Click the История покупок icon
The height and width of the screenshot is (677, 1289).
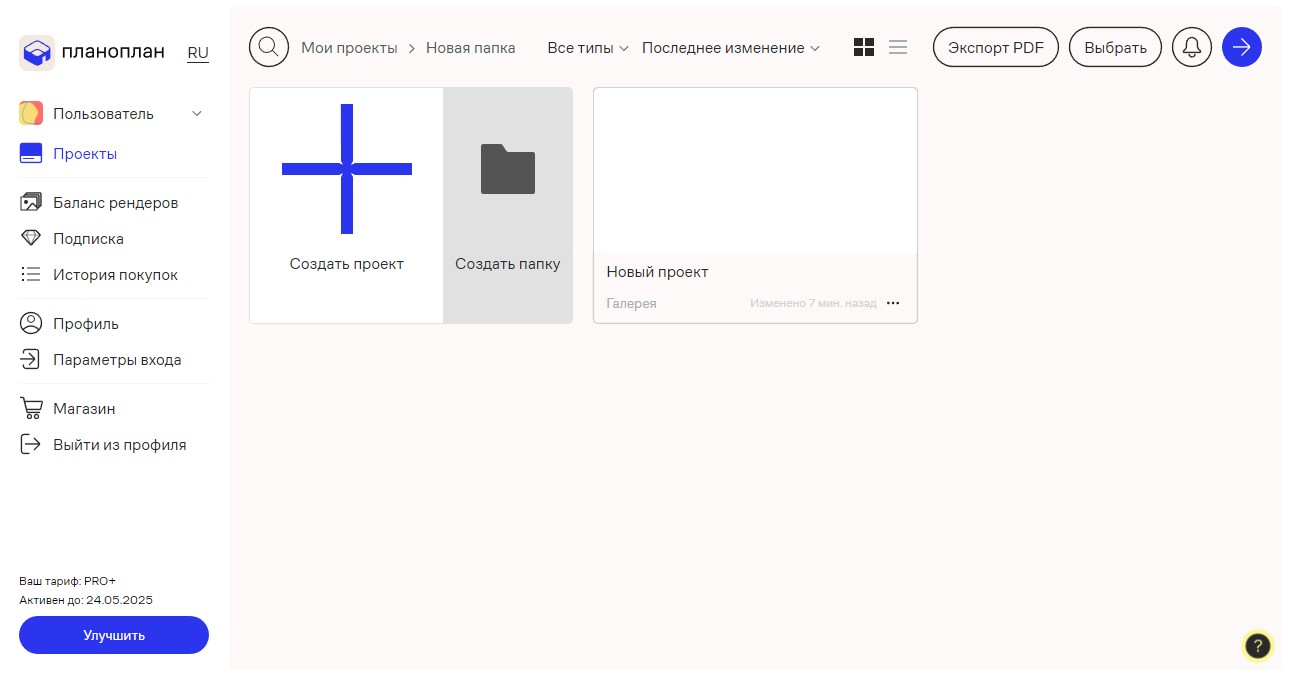[x=31, y=274]
